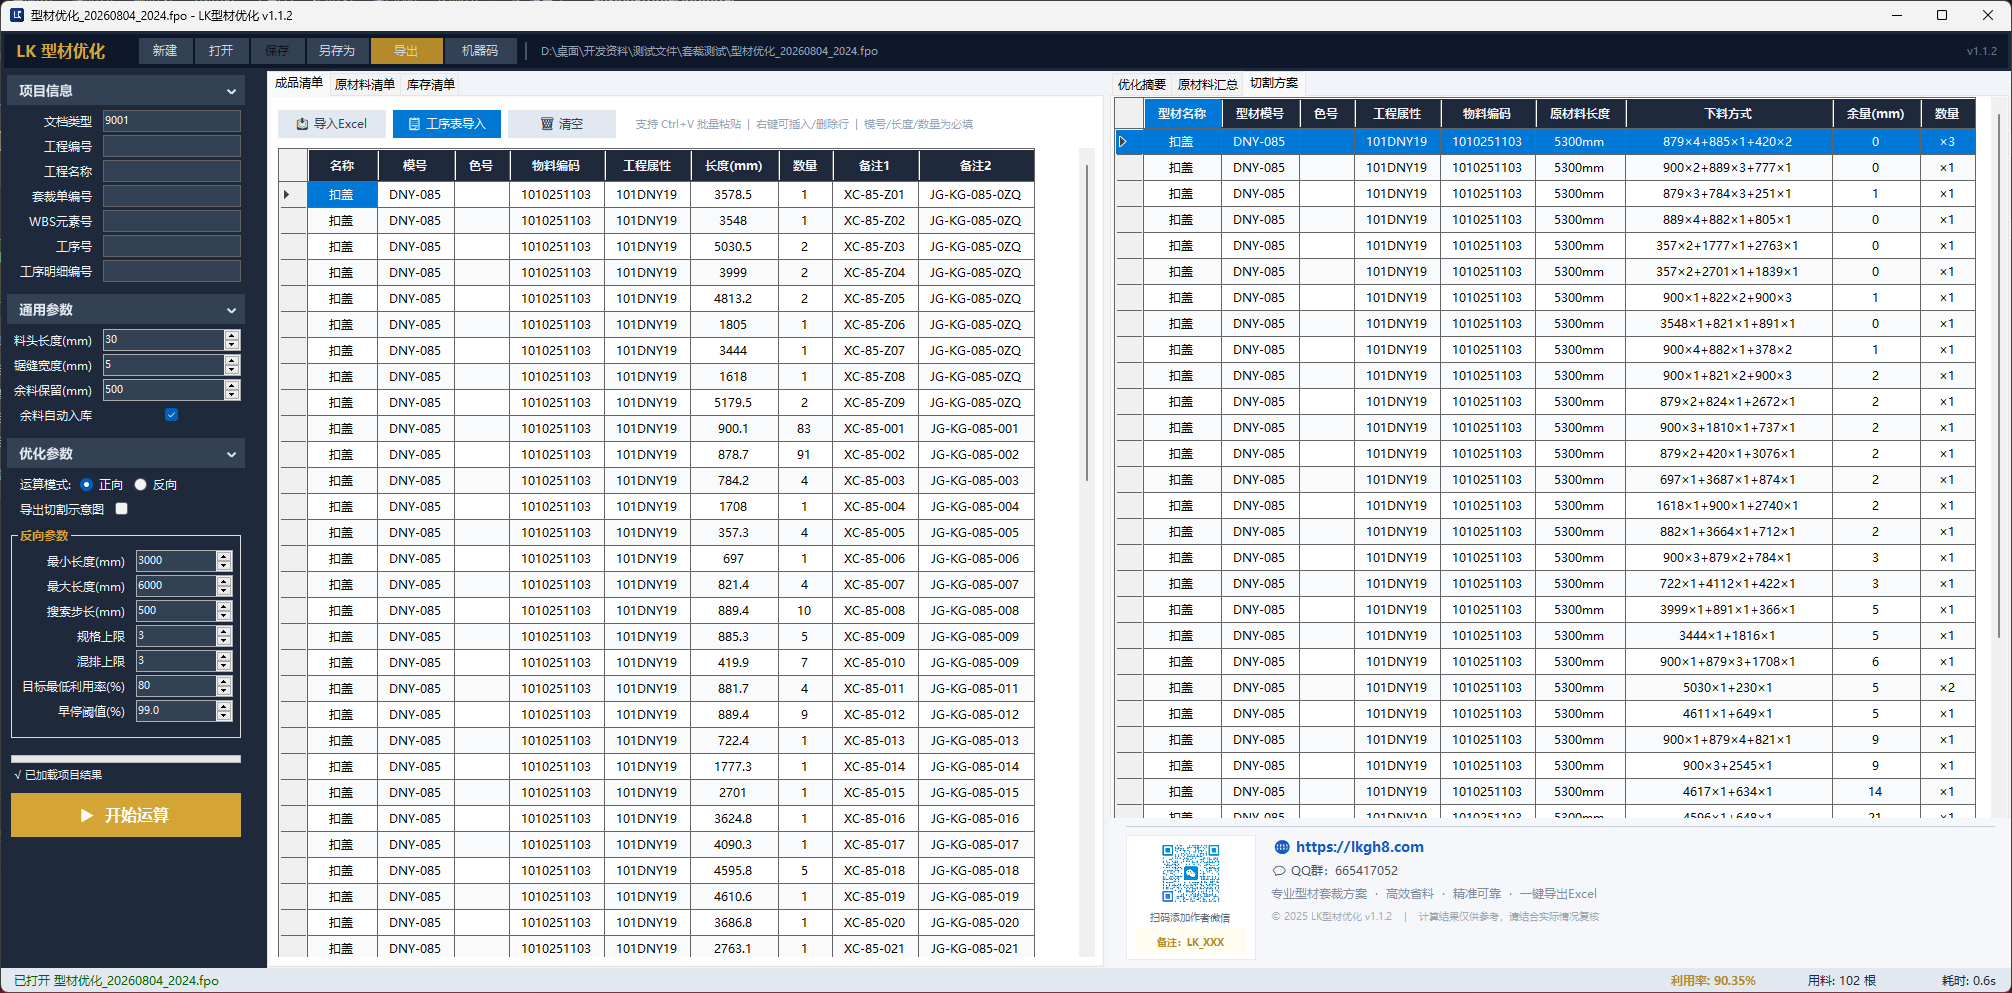Increase 最小长度 with the up spinner arrow
The image size is (2012, 993).
coord(224,556)
